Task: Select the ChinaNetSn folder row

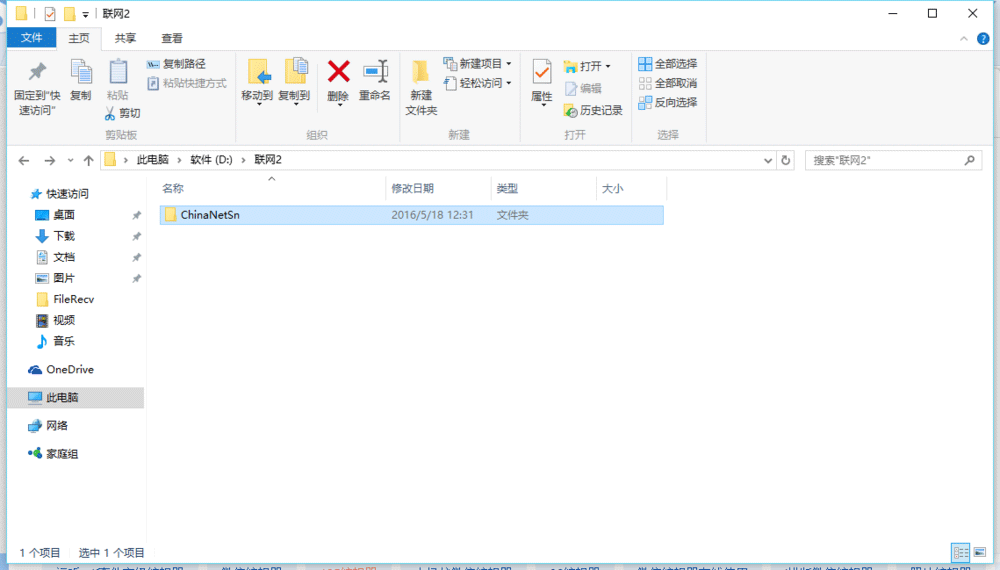Action: [x=411, y=215]
